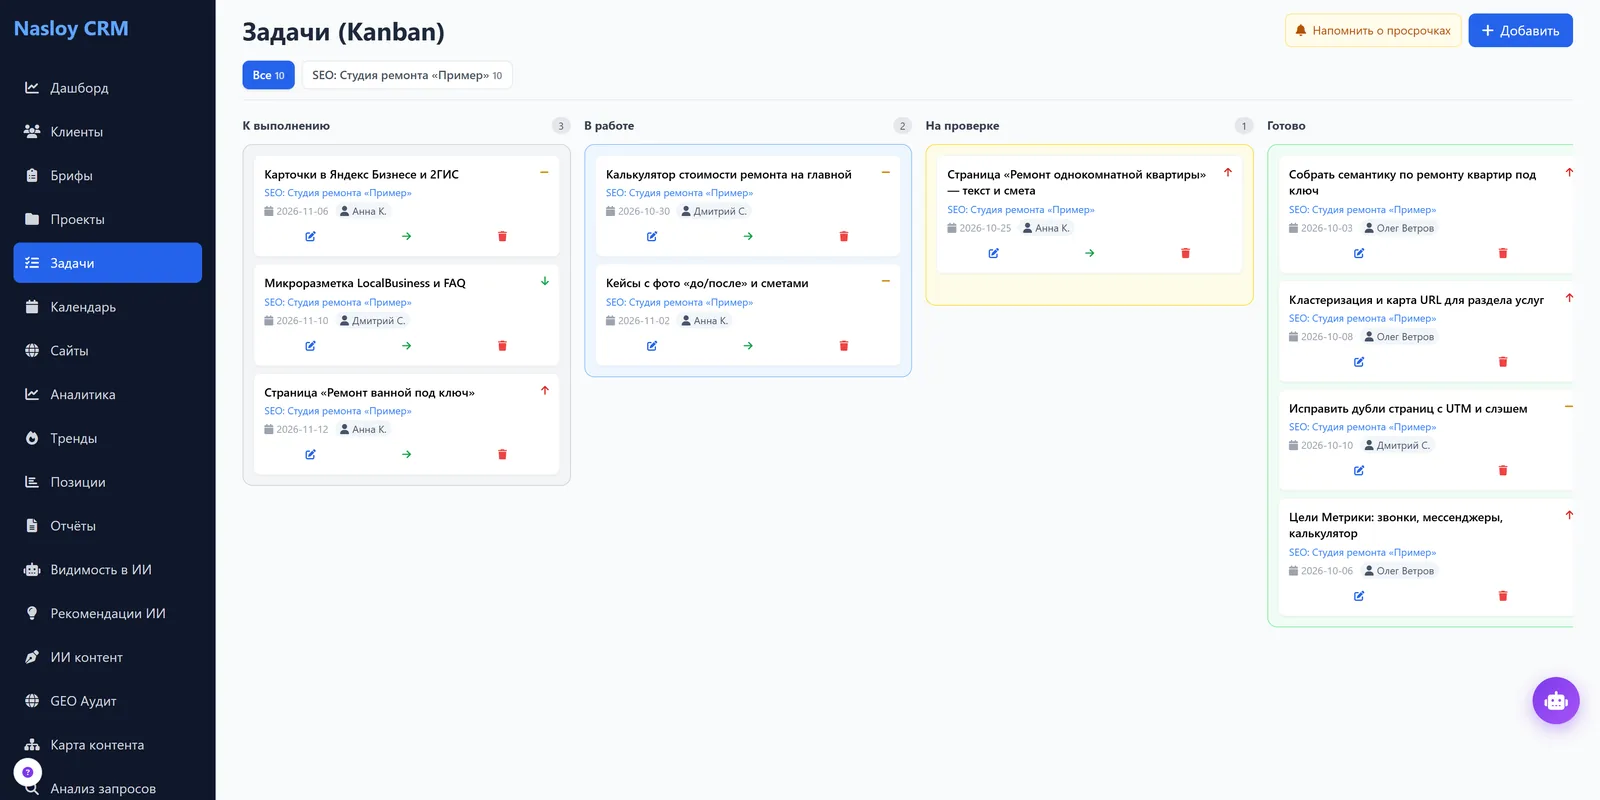1600x800 pixels.
Task: Open the AI assistant robot chat bubble
Action: coord(1556,701)
